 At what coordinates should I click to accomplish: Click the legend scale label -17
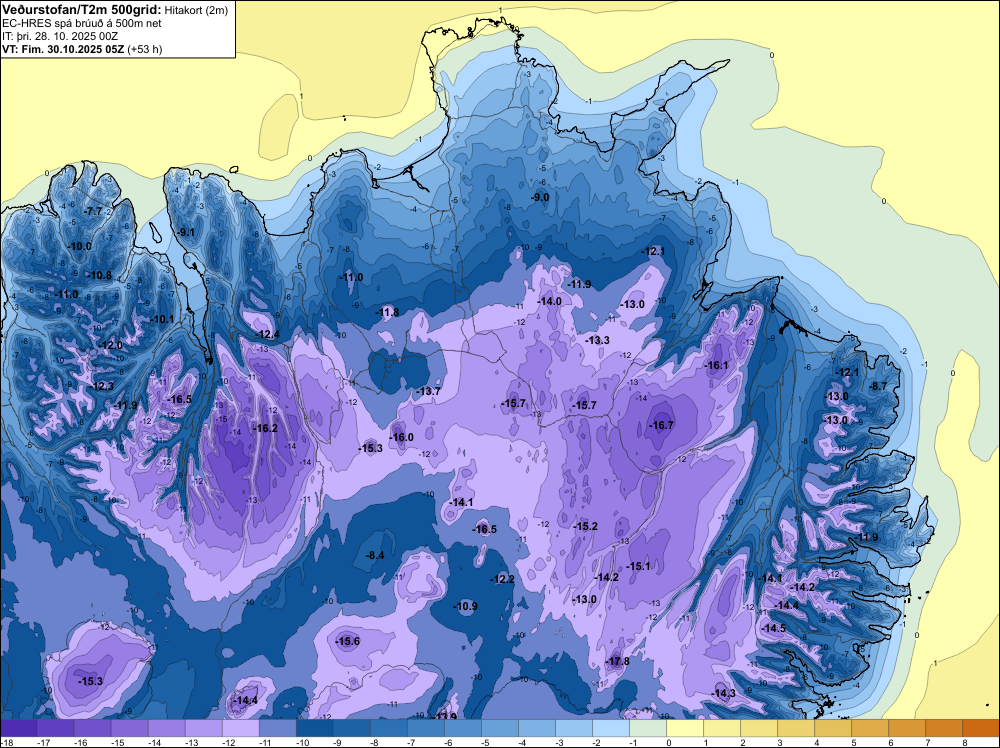pos(43,742)
